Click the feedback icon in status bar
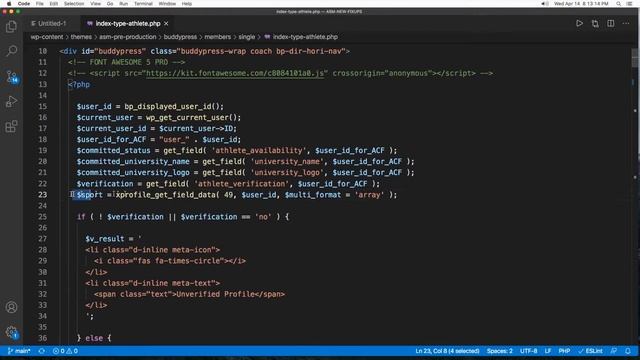Screen dimensions: 640x360 click(614, 351)
